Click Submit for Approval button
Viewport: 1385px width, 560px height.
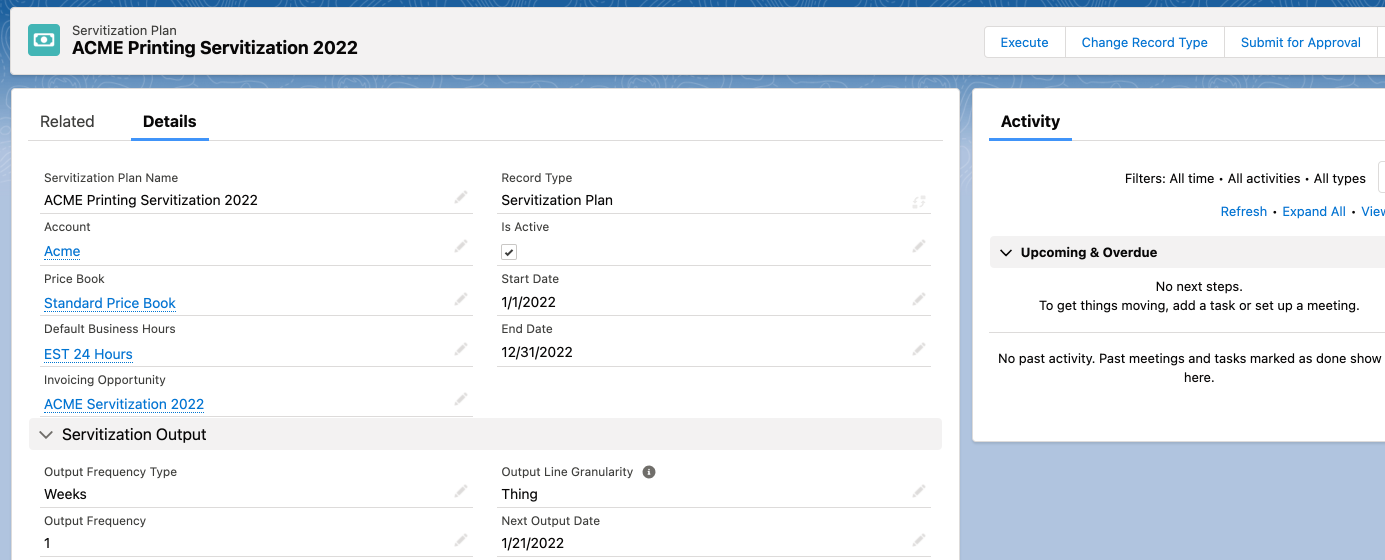tap(1300, 42)
